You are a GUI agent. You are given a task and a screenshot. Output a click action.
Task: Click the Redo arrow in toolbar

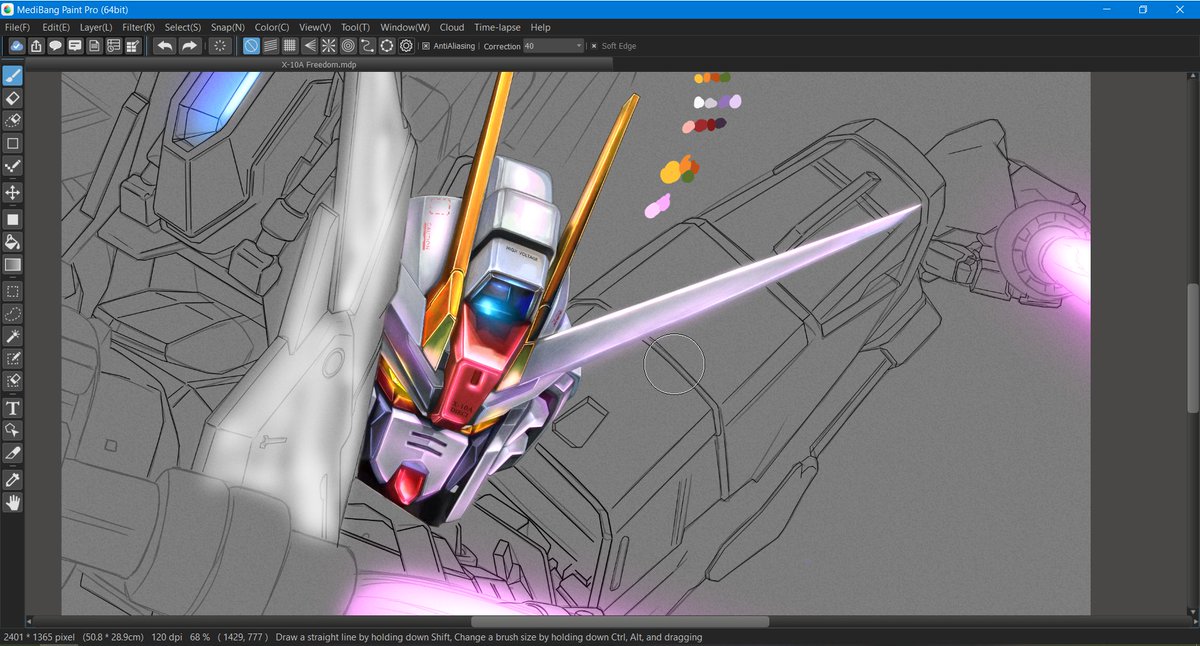point(188,46)
